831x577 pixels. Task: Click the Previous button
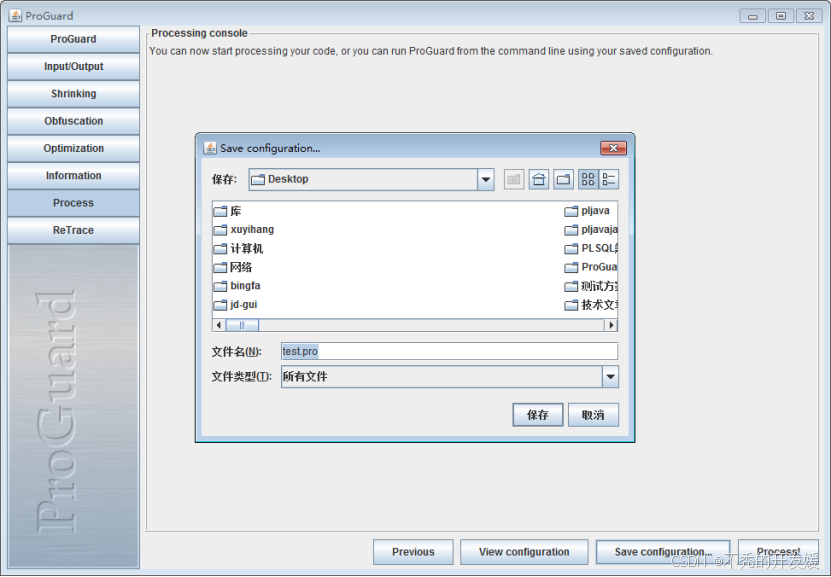(x=413, y=552)
